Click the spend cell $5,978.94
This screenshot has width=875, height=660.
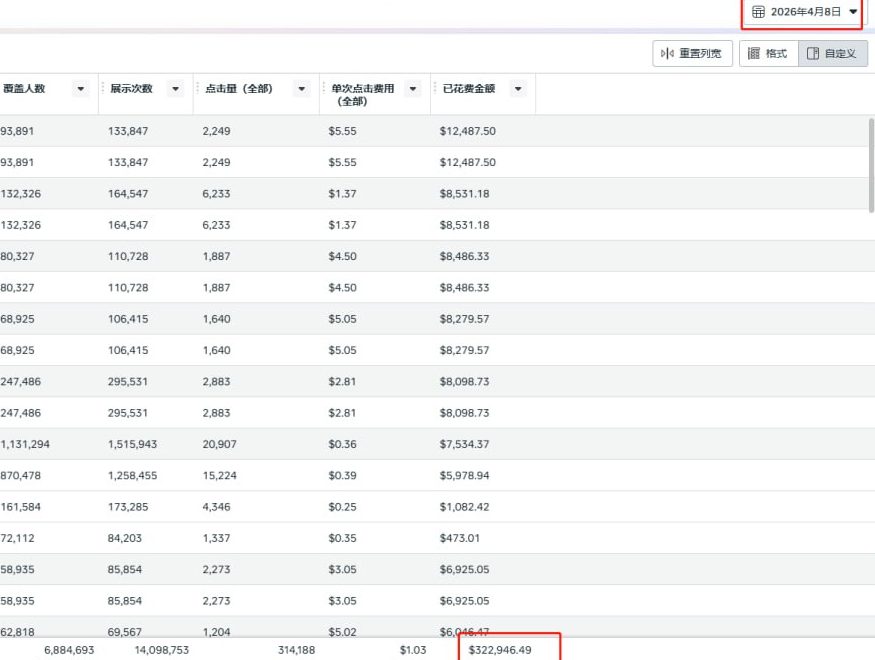464,475
